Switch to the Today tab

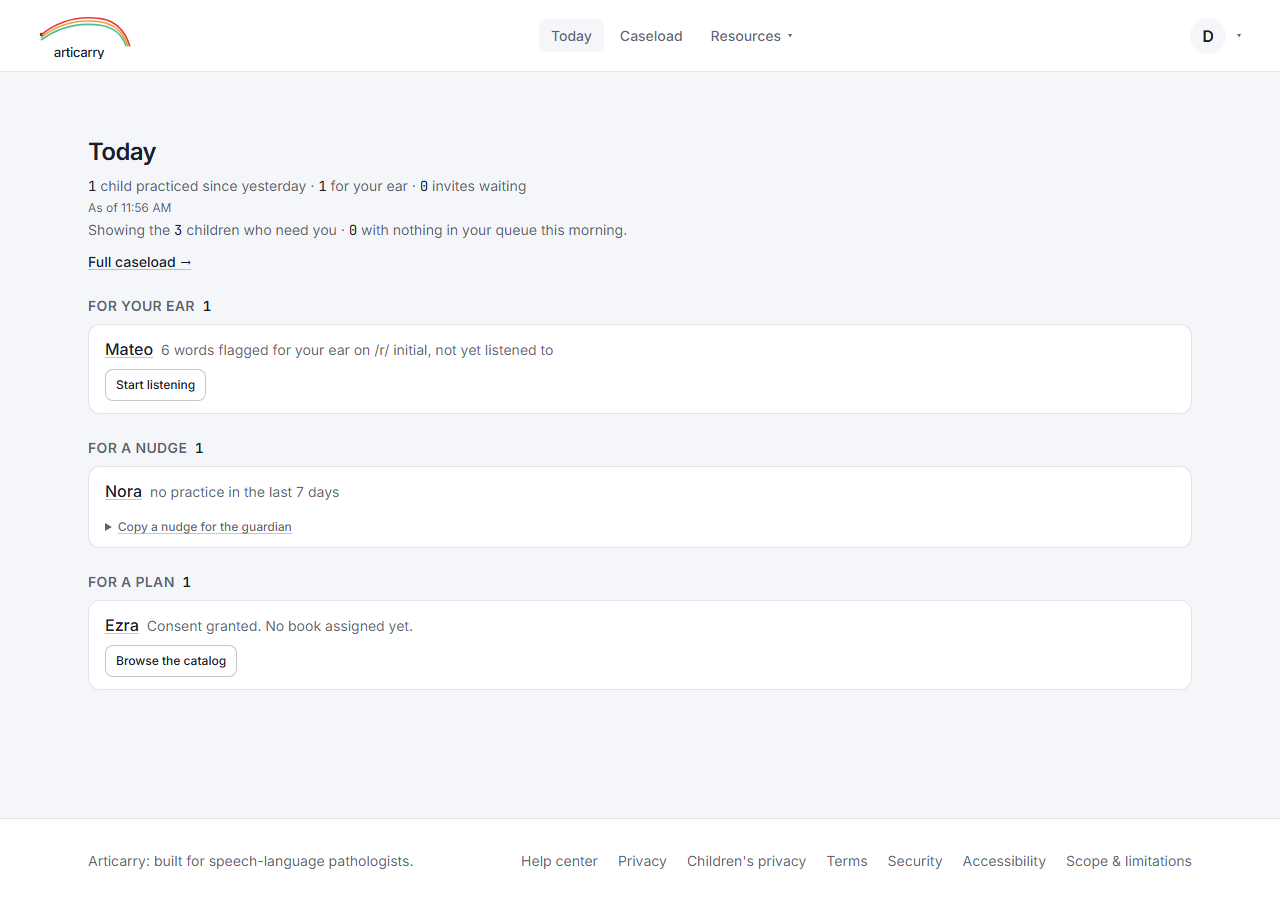(571, 36)
